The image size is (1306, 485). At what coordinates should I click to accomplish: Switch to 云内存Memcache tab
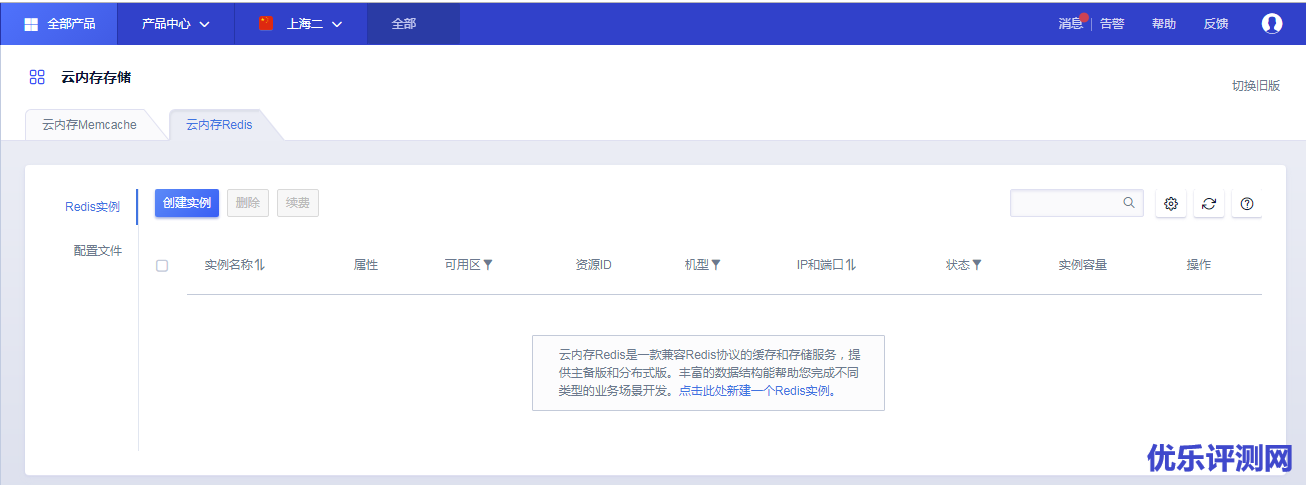(89, 125)
